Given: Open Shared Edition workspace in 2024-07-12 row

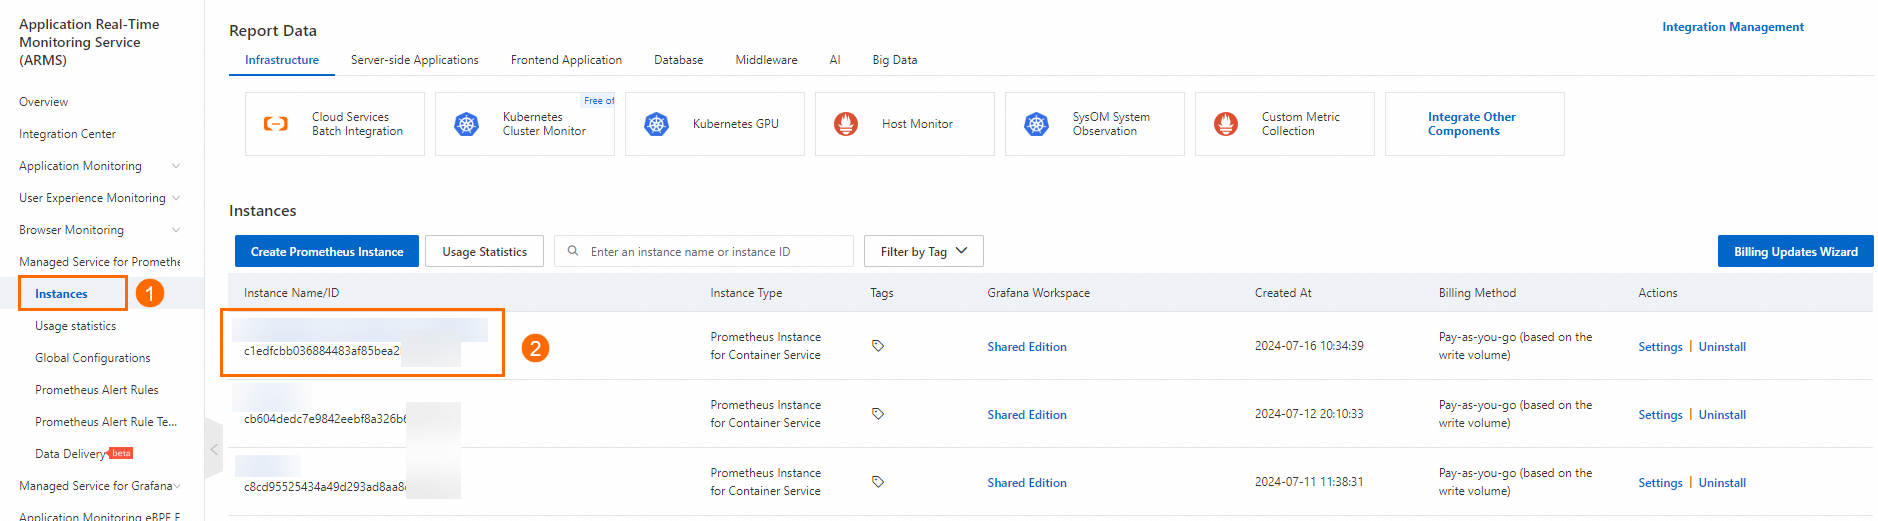Looking at the screenshot, I should tap(1027, 415).
